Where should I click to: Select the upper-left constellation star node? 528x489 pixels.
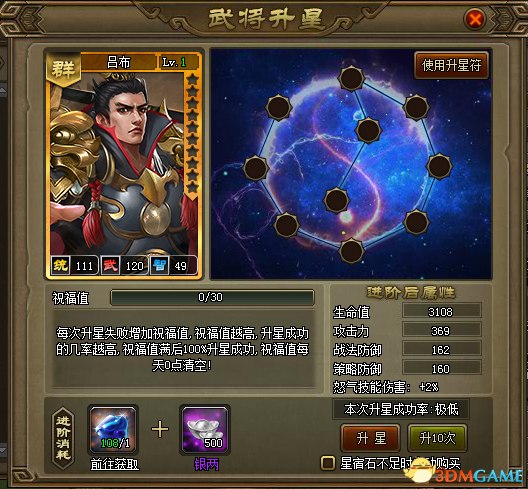pyautogui.click(x=278, y=107)
